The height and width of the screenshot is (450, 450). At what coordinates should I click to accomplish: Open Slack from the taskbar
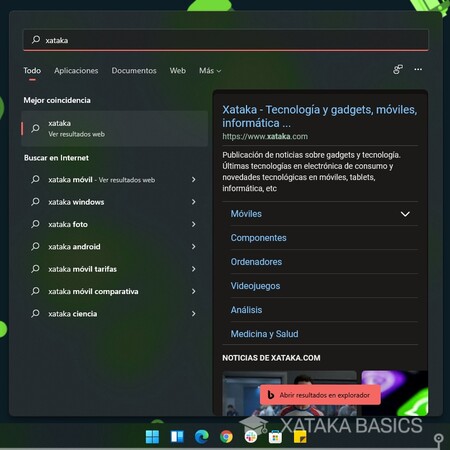point(251,436)
